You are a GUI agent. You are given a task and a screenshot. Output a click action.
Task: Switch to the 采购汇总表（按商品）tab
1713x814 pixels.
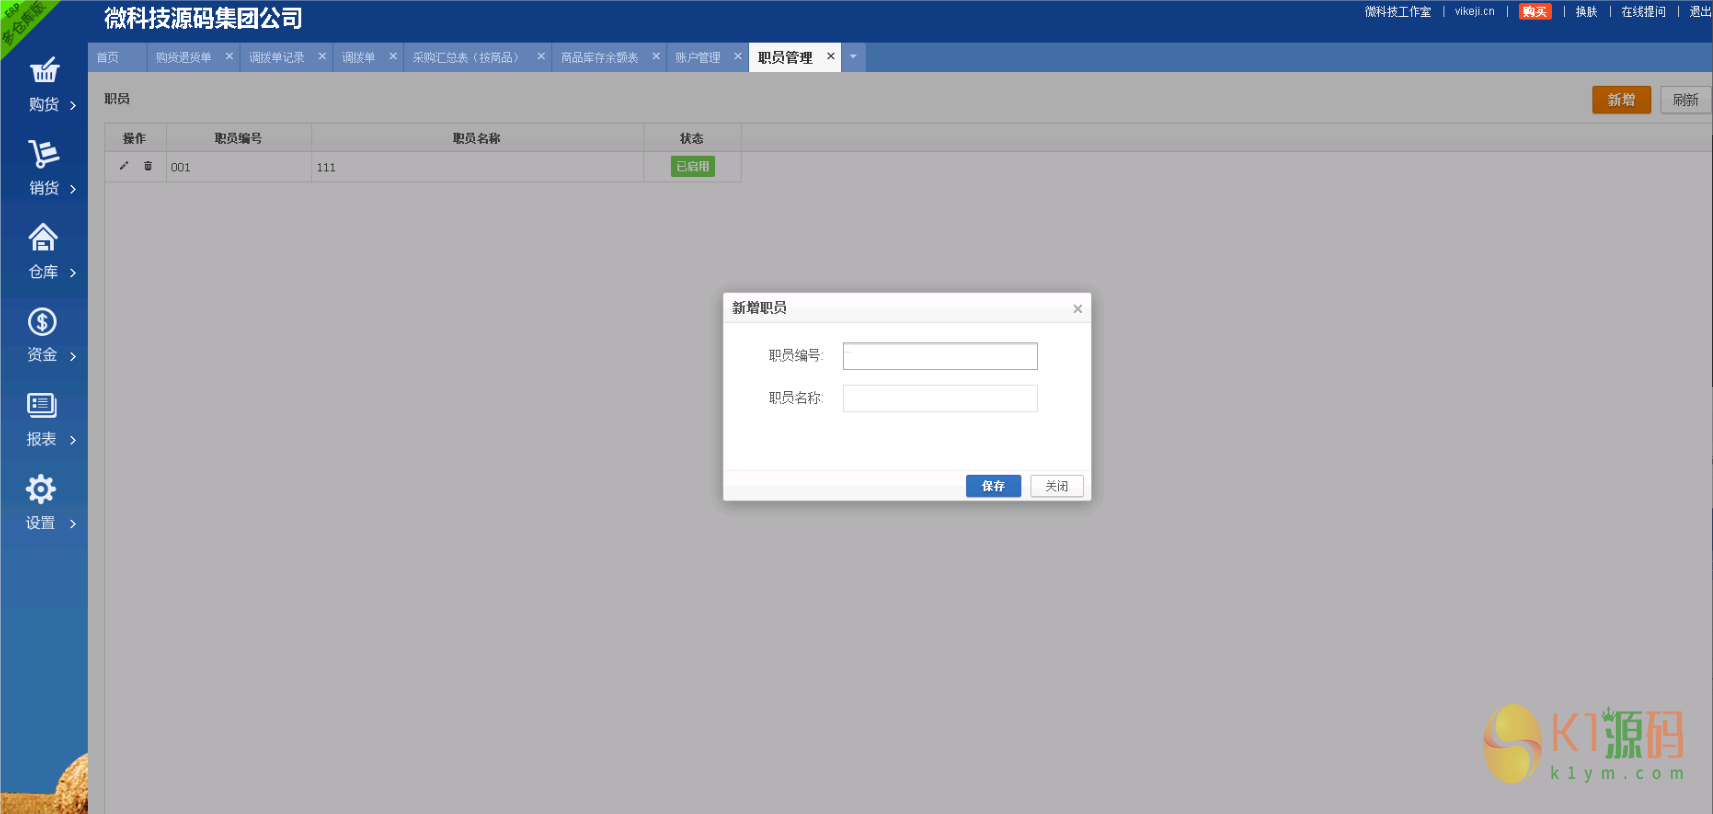[466, 58]
